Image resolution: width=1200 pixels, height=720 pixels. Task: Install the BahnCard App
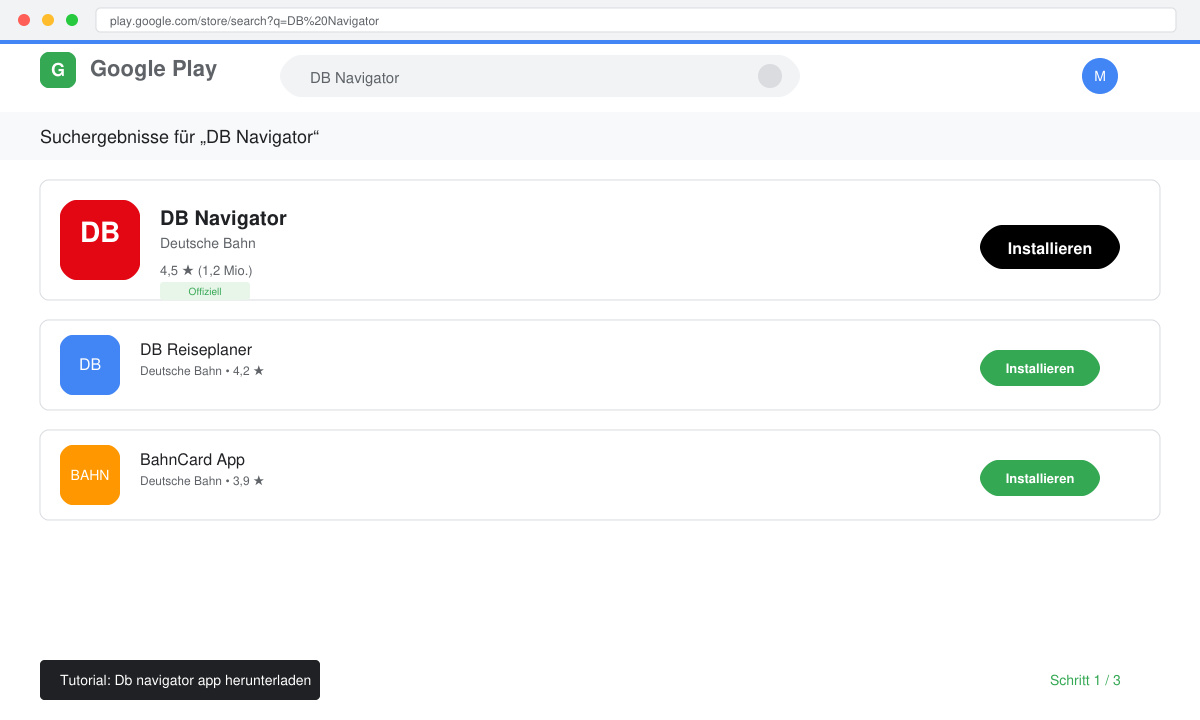1040,478
